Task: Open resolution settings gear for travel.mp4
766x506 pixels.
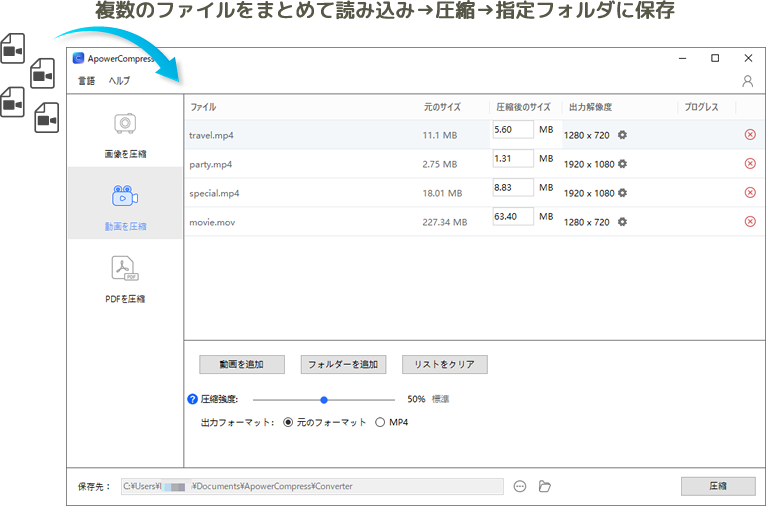Action: point(622,135)
